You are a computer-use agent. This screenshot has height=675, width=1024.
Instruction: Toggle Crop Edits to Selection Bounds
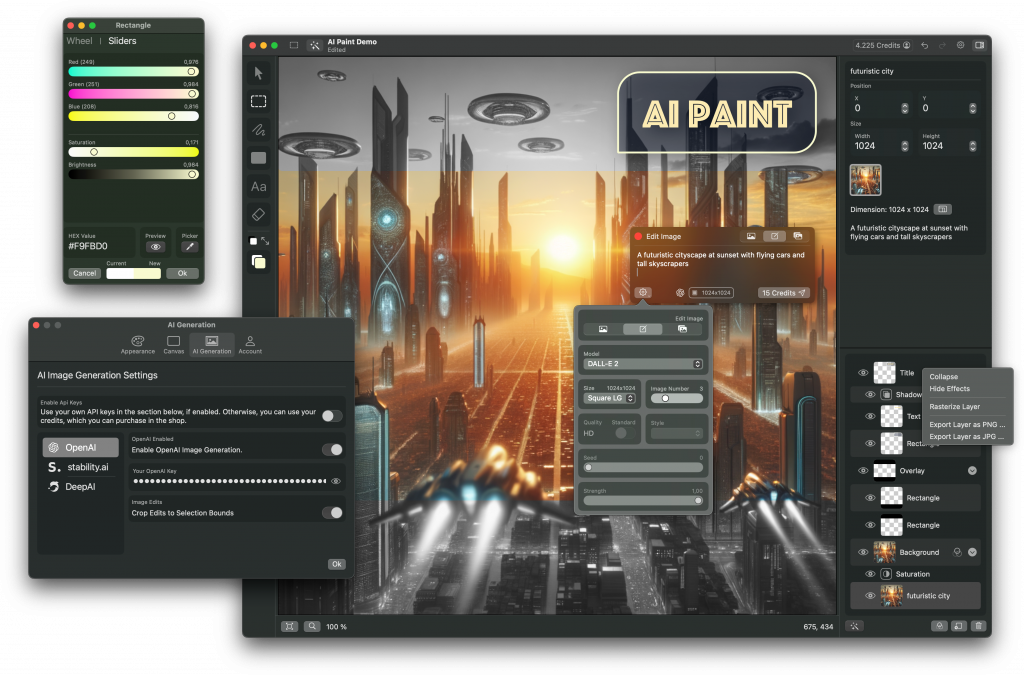pyautogui.click(x=331, y=513)
